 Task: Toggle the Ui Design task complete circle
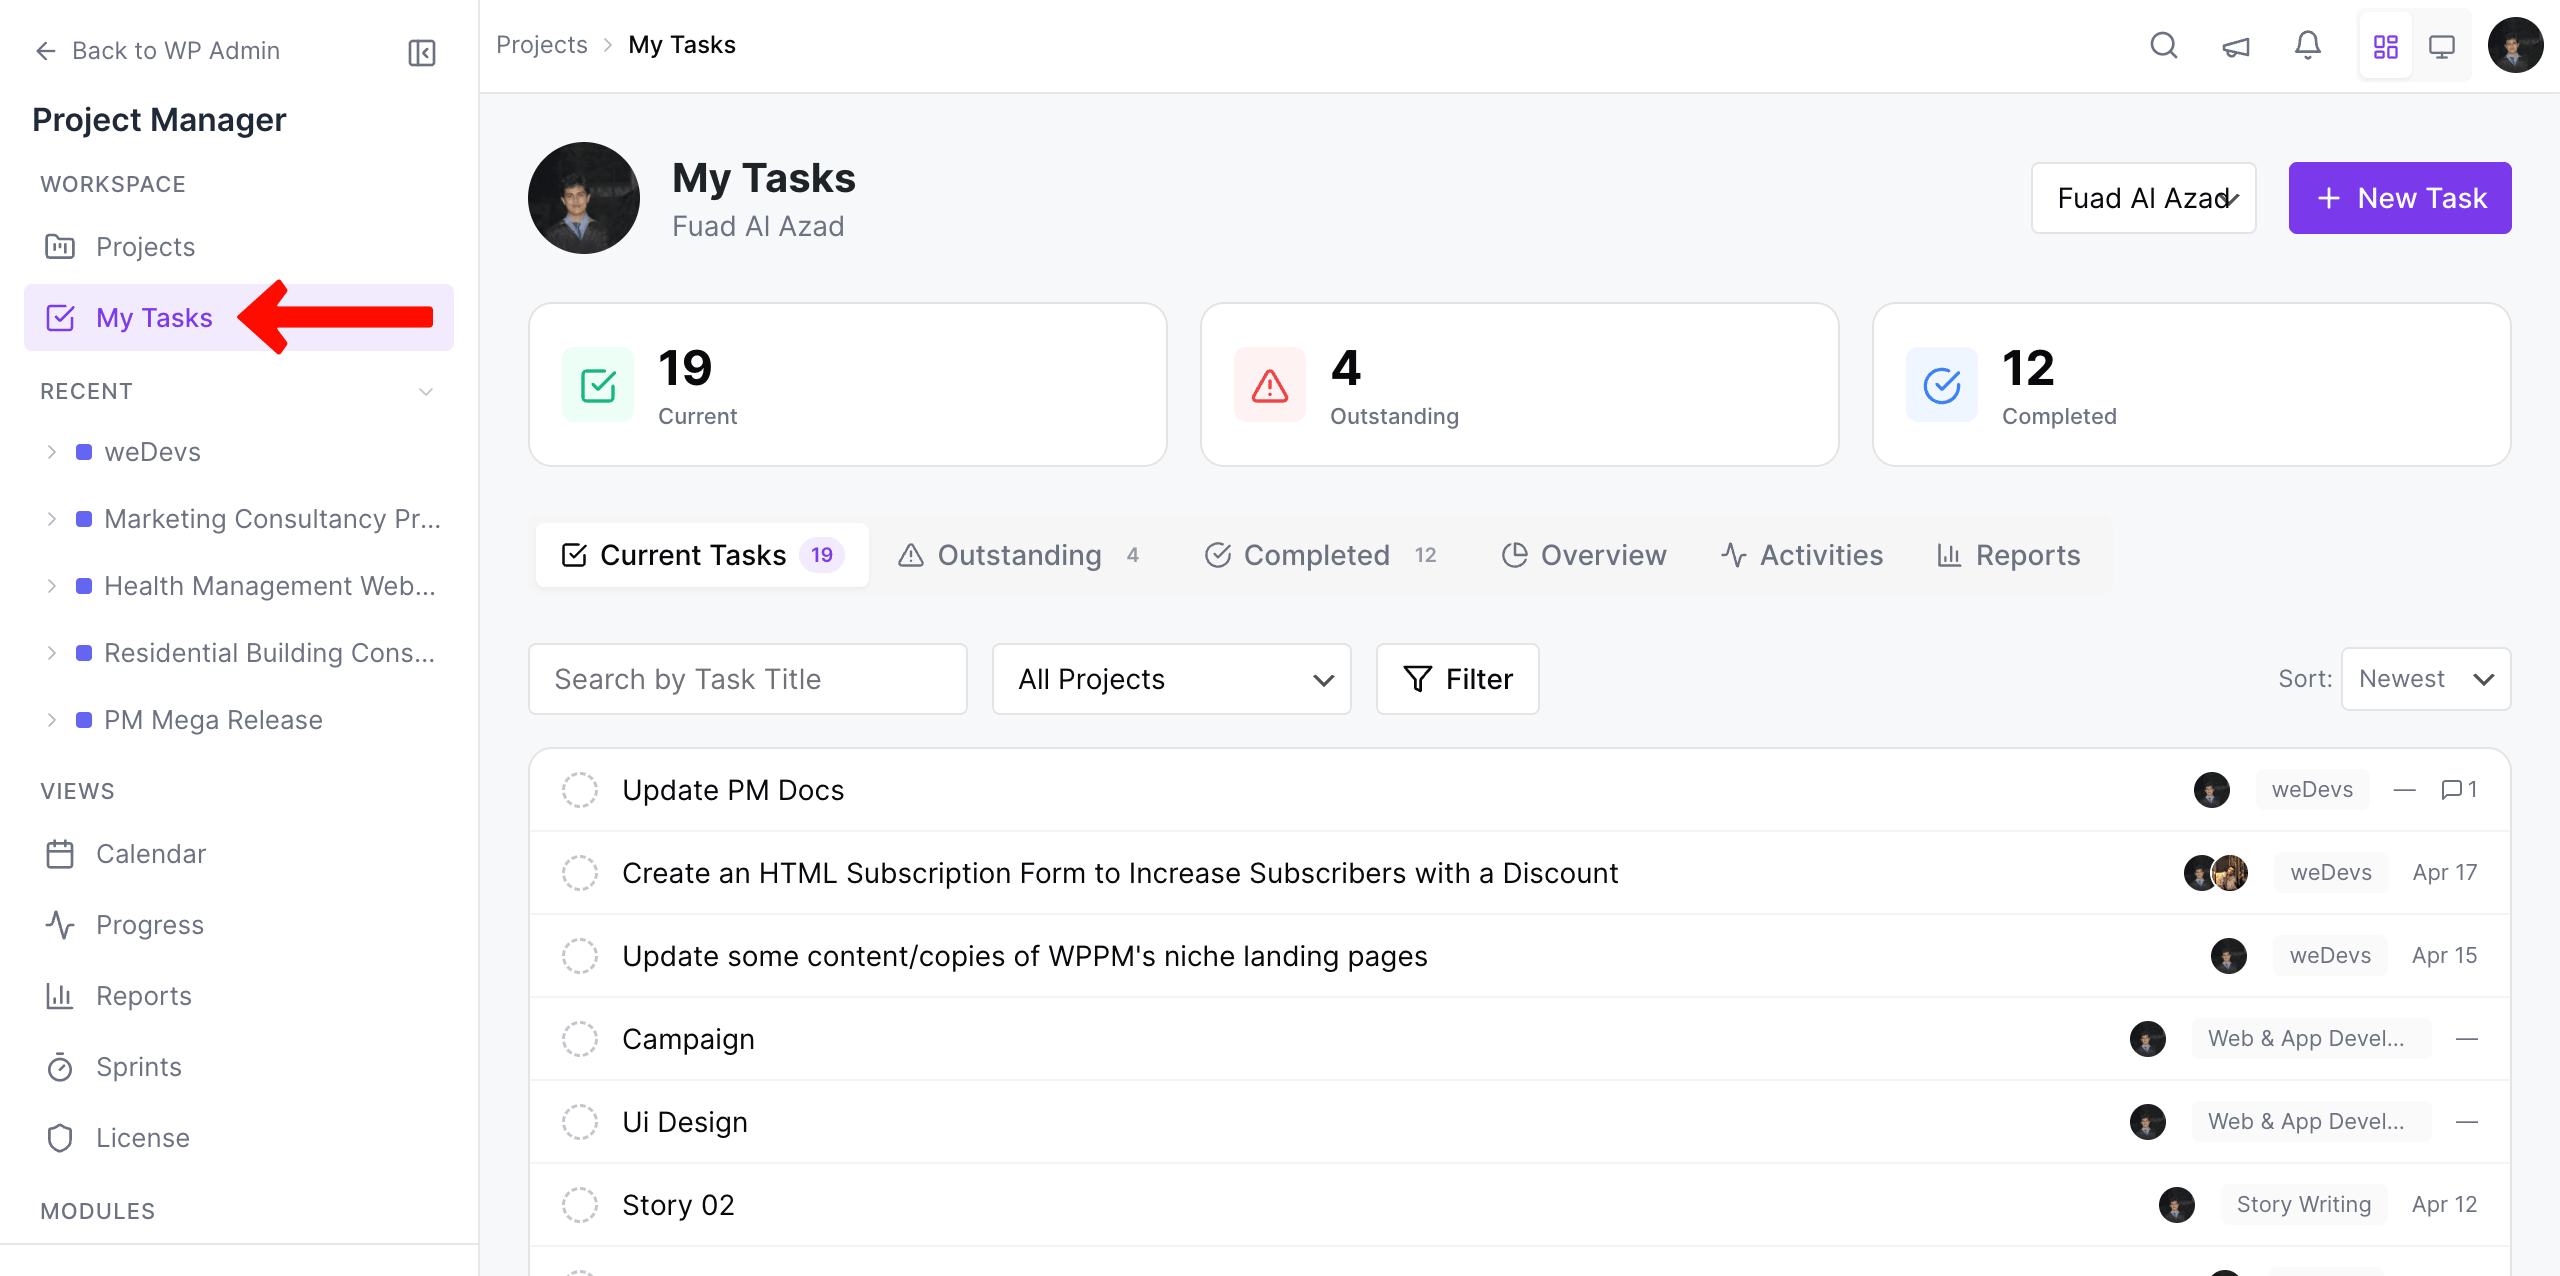[581, 1121]
